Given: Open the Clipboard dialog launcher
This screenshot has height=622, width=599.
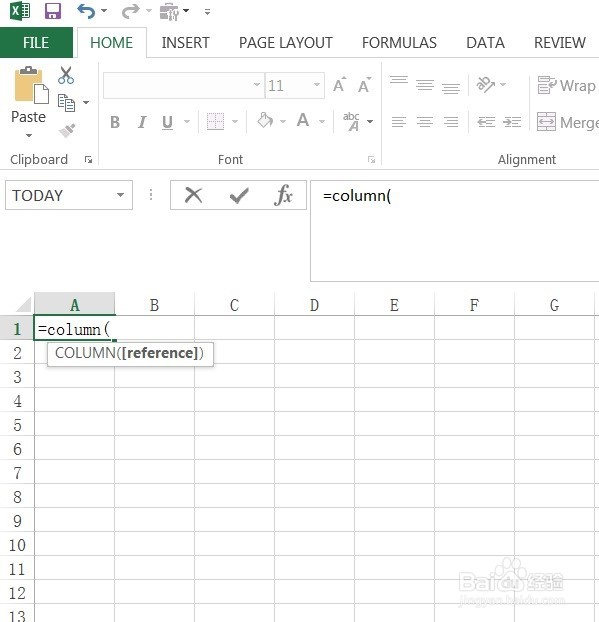Looking at the screenshot, I should [x=88, y=160].
